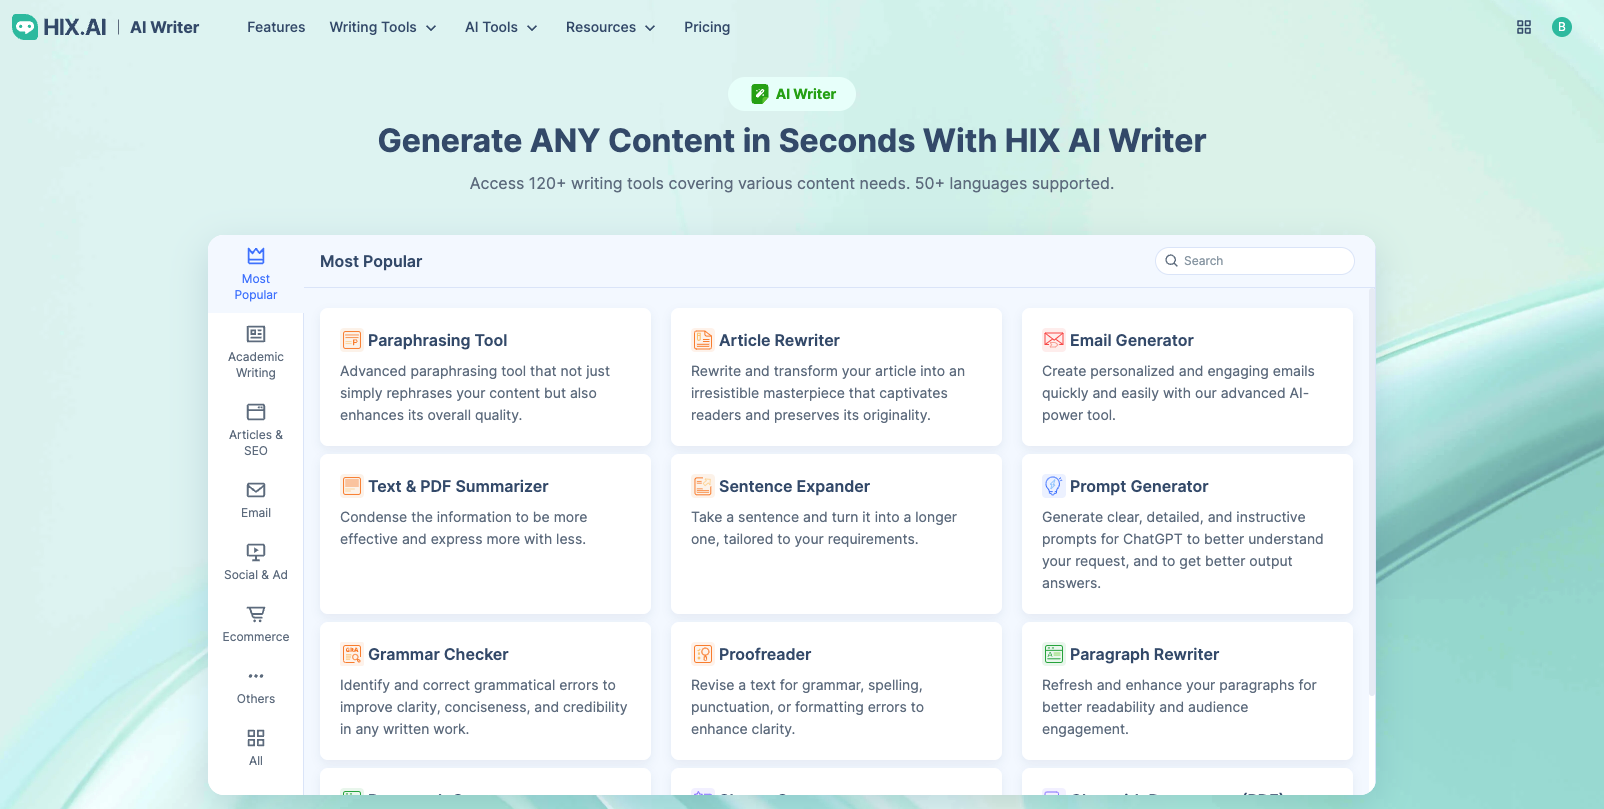
Task: Click the search magnifier icon
Action: [x=1171, y=261]
